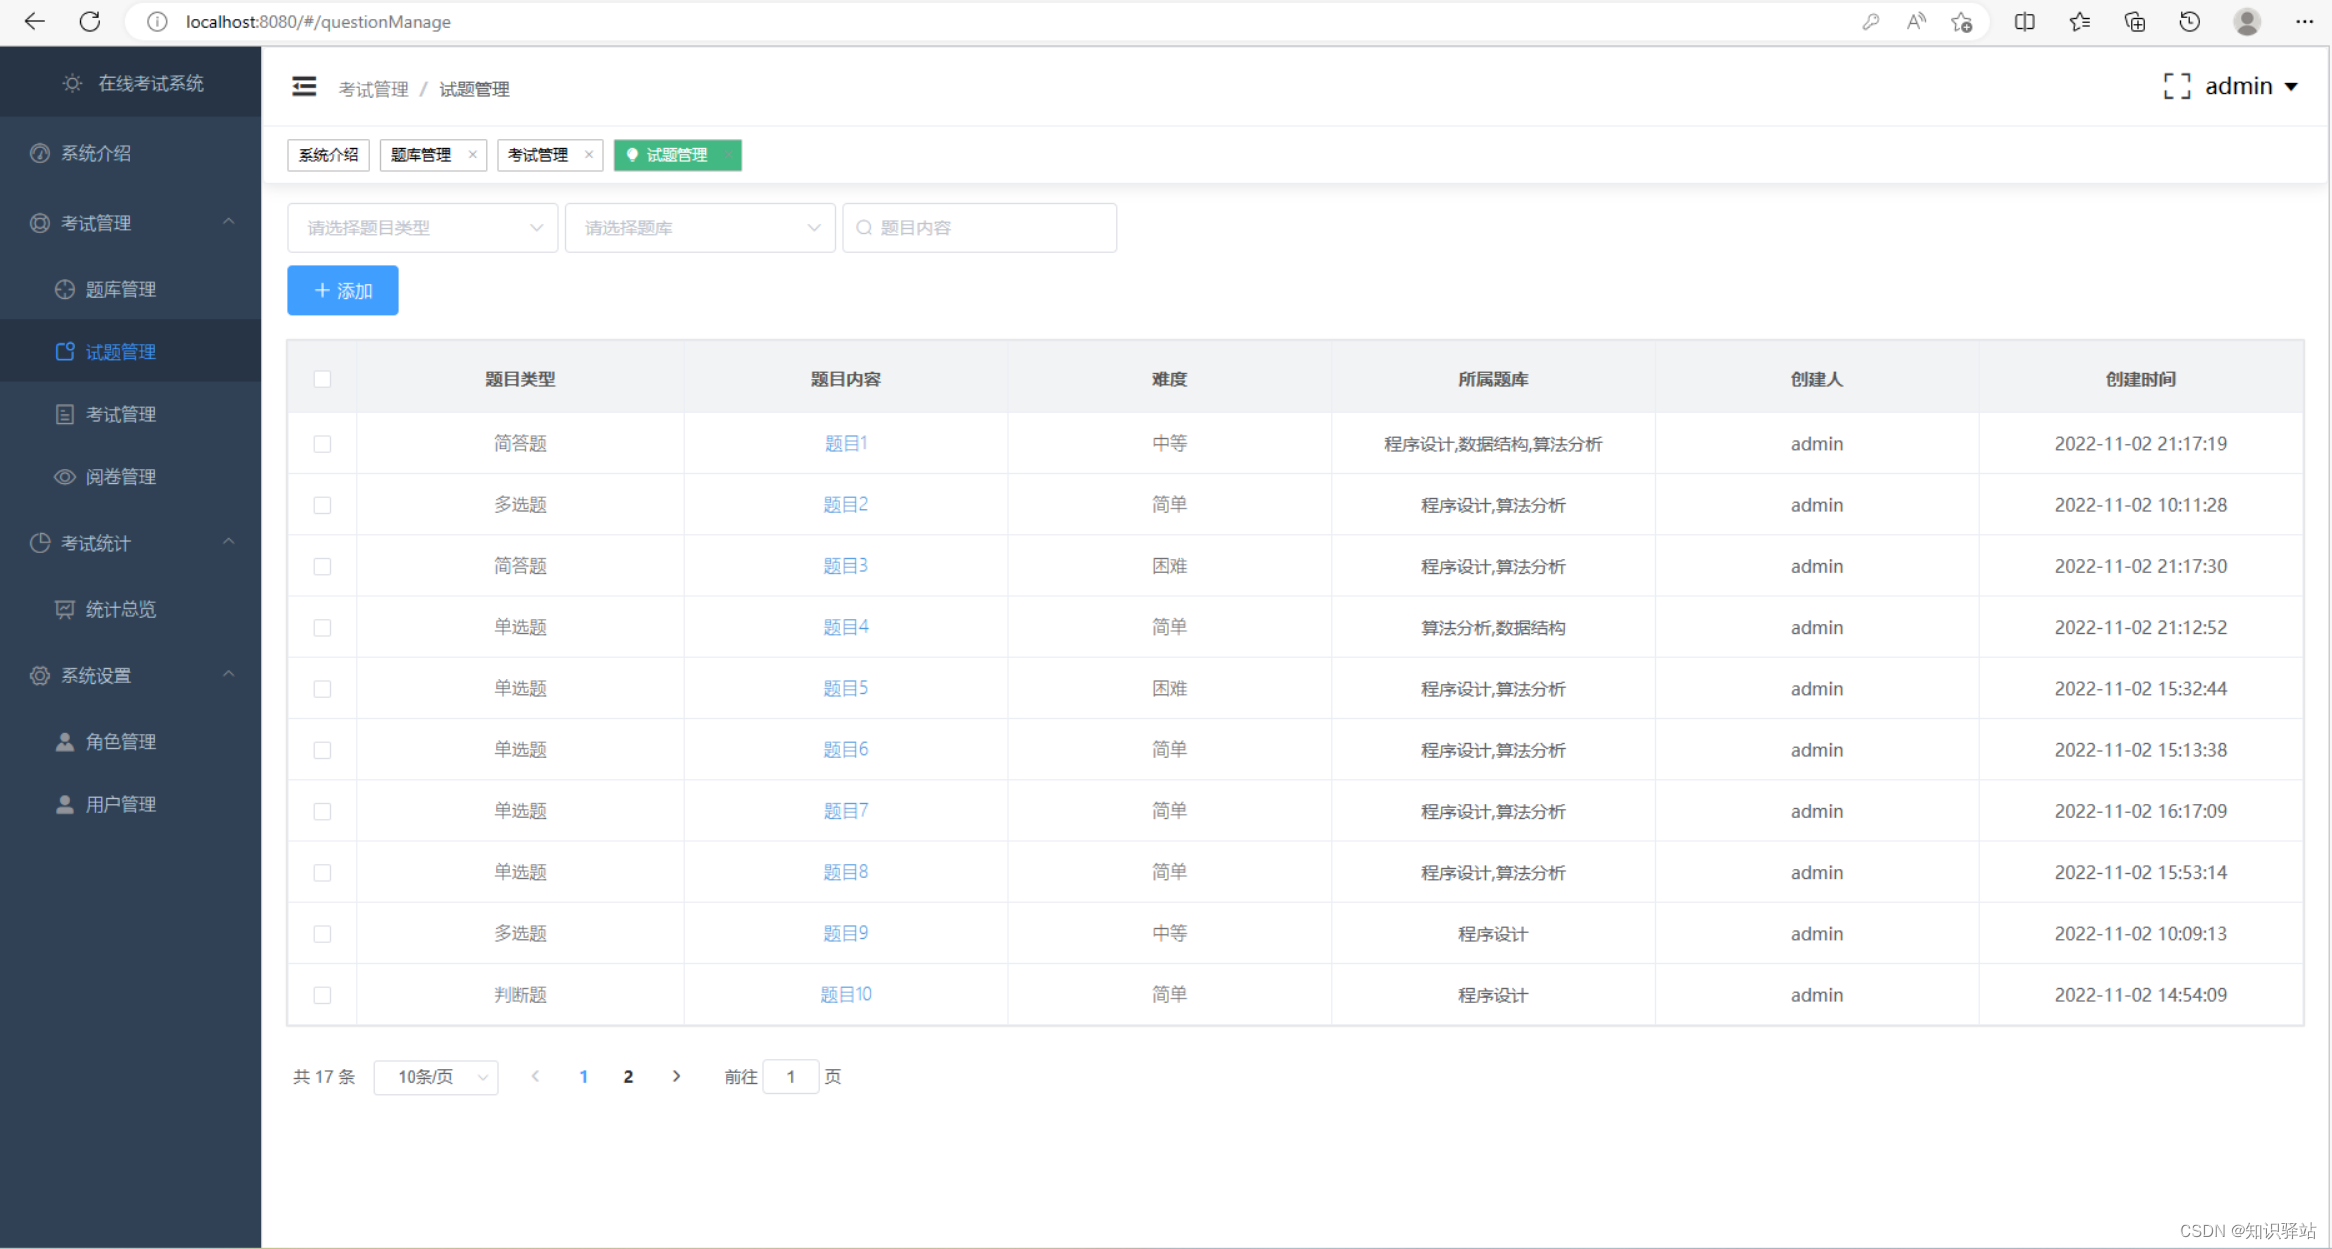Click 考试管理 in the breadcrumb
This screenshot has height=1249, width=2332.
click(373, 89)
